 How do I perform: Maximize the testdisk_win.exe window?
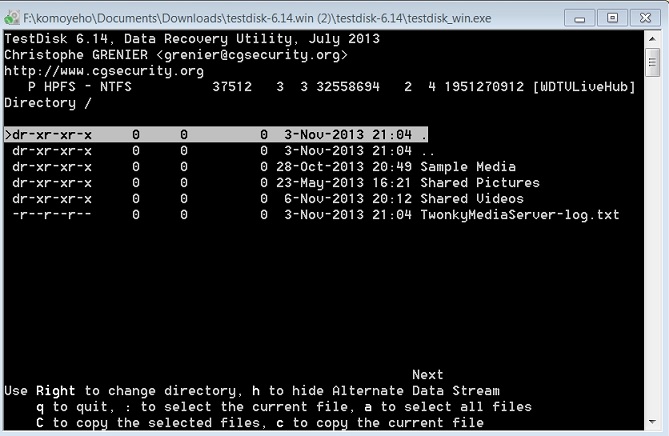click(612, 18)
